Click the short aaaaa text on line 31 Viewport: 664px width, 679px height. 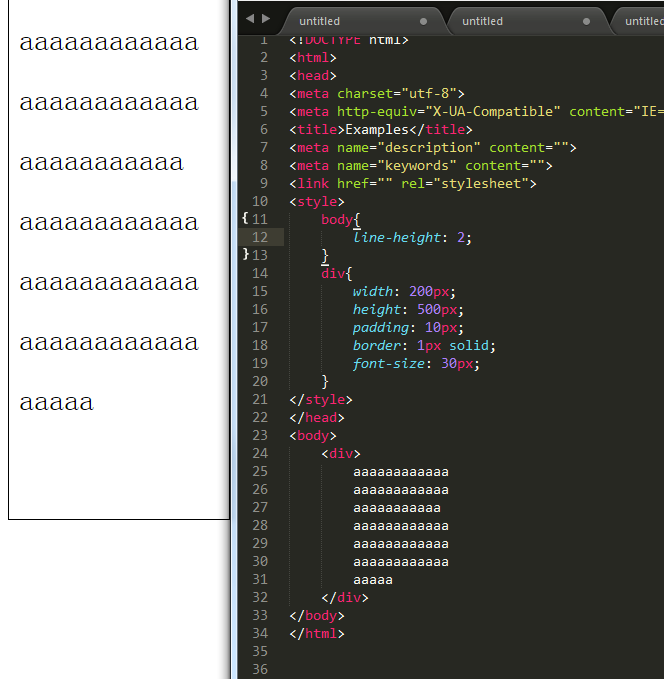373,580
